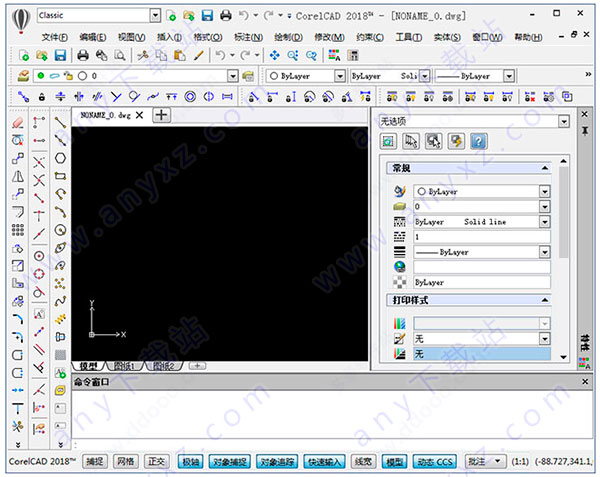Click the Save floppy icon in standard toolbar
This screenshot has width=600, height=477.
pos(60,56)
